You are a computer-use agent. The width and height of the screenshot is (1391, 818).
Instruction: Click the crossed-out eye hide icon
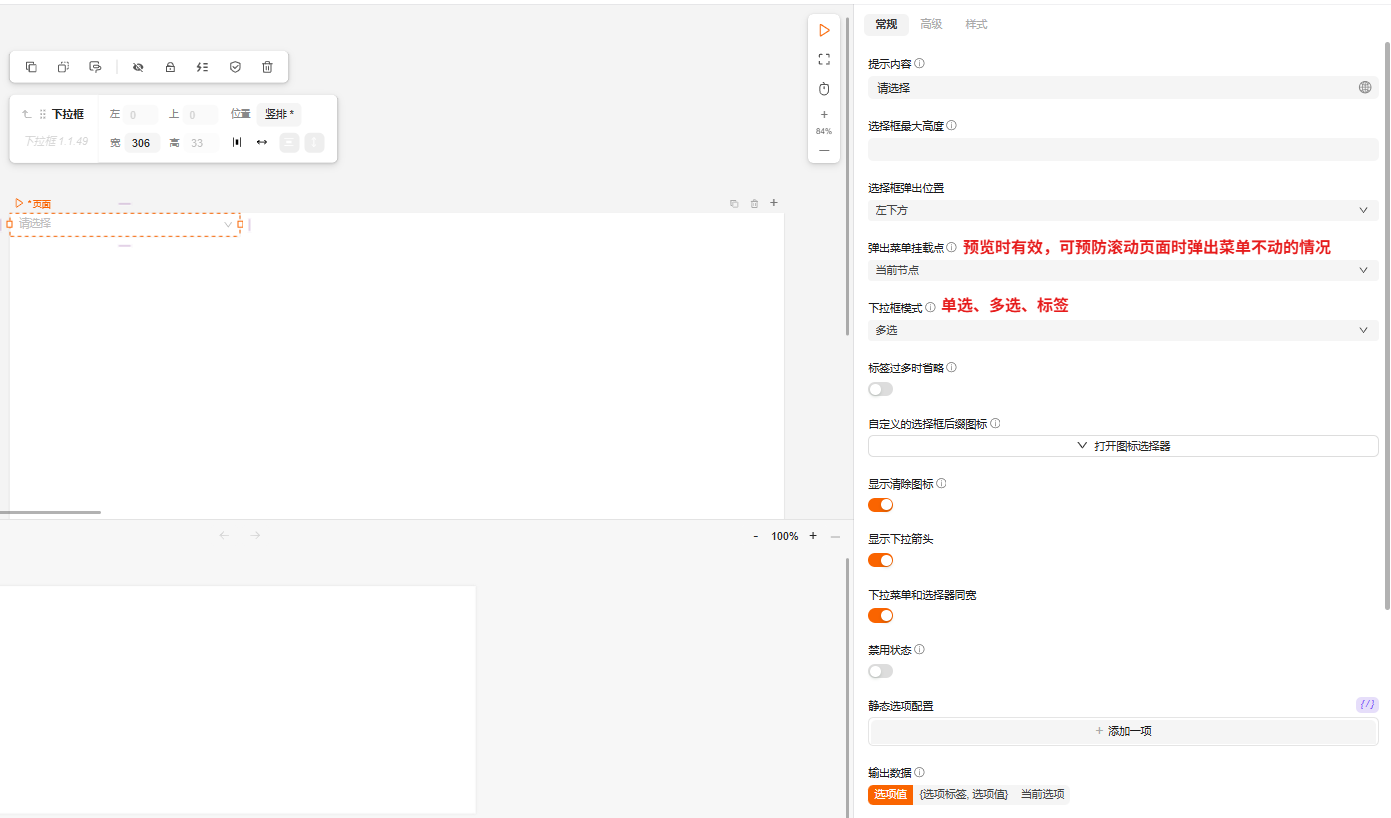pyautogui.click(x=138, y=67)
